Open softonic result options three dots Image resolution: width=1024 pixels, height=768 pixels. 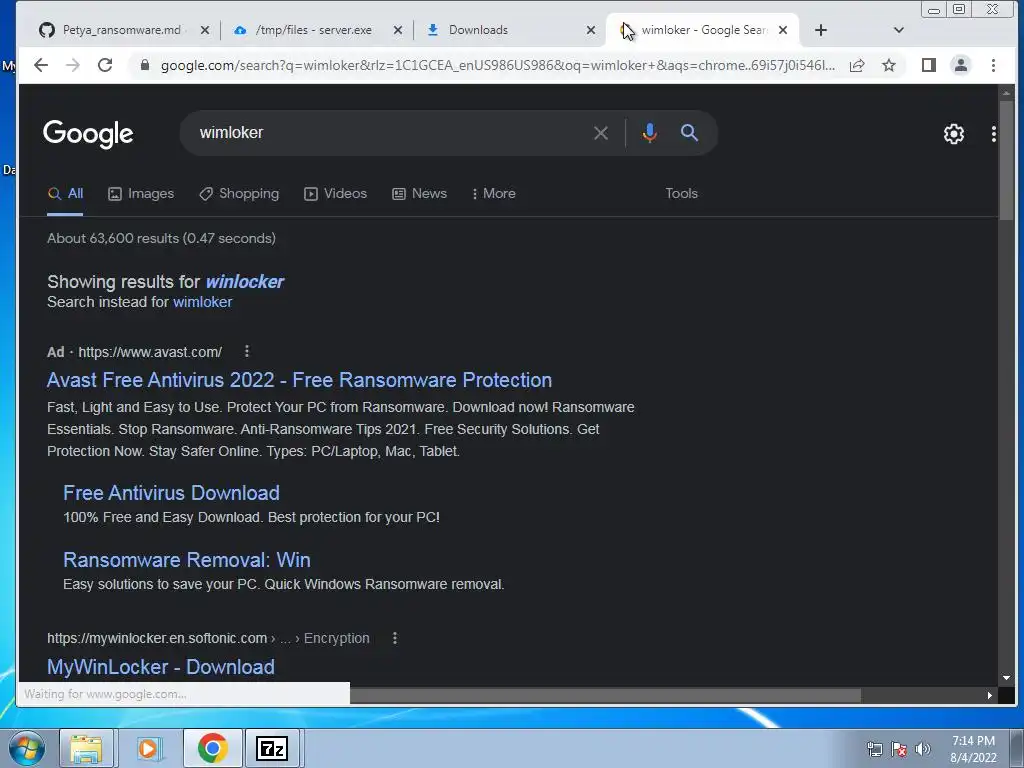coord(394,638)
